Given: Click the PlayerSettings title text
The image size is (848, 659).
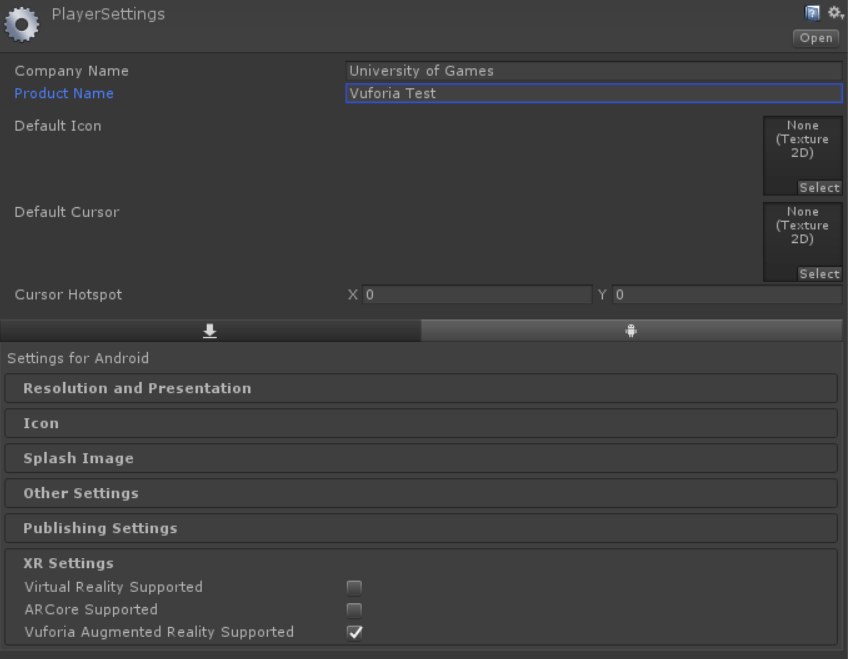Looking at the screenshot, I should (108, 14).
